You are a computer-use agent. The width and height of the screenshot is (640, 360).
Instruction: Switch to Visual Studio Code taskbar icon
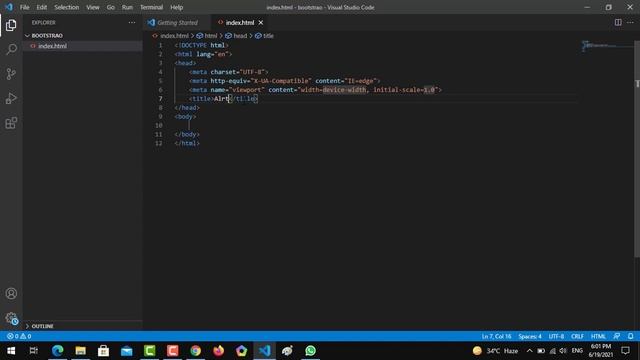click(x=264, y=351)
